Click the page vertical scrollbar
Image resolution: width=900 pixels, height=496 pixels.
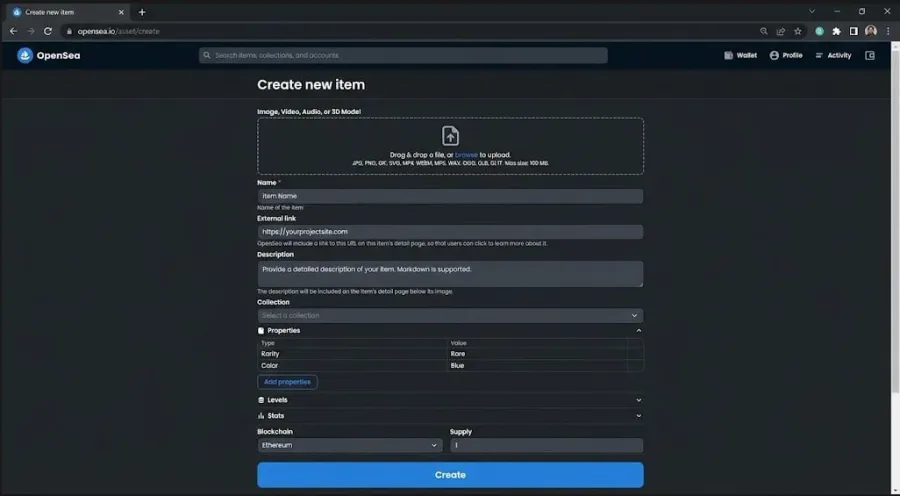tap(895, 221)
